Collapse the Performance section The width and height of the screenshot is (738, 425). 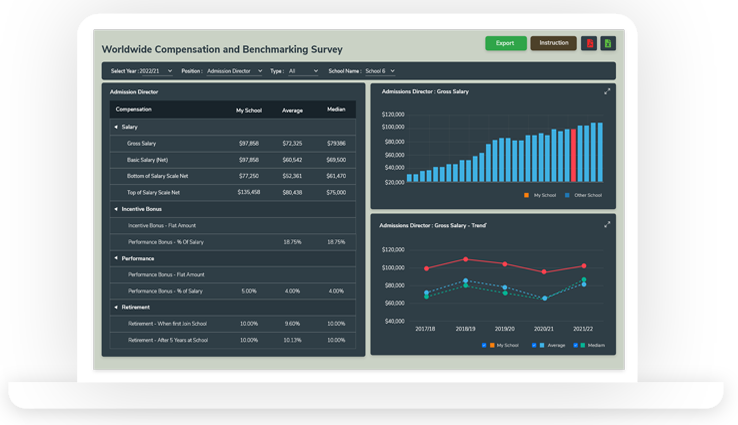click(x=116, y=258)
